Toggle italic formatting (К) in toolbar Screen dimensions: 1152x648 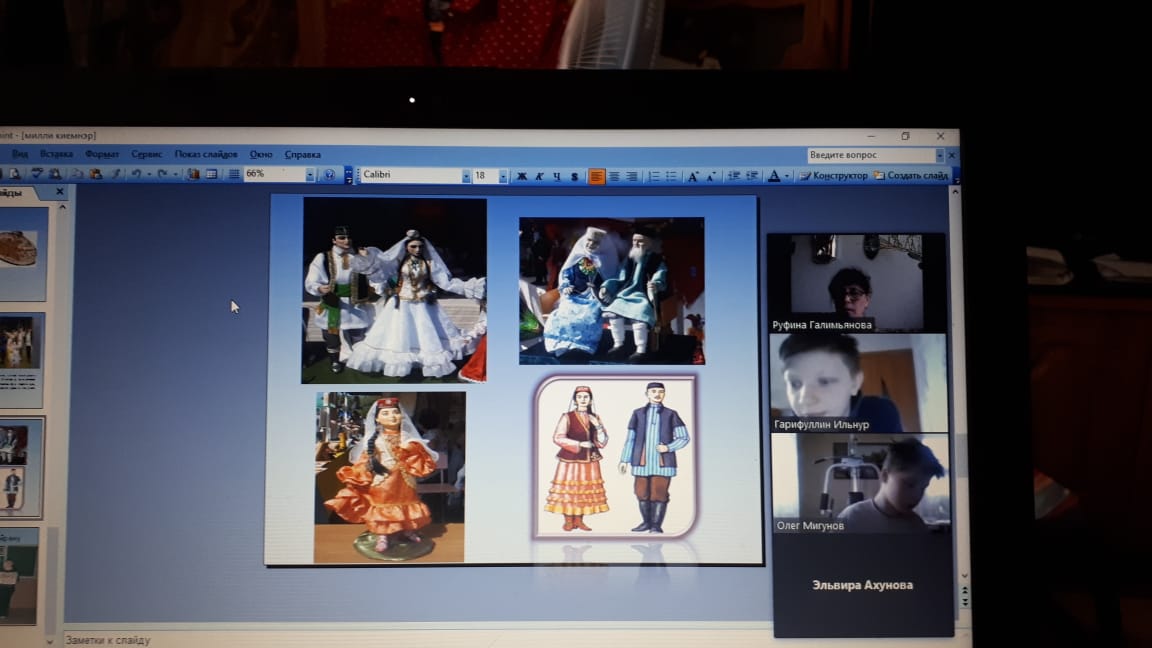[x=539, y=176]
